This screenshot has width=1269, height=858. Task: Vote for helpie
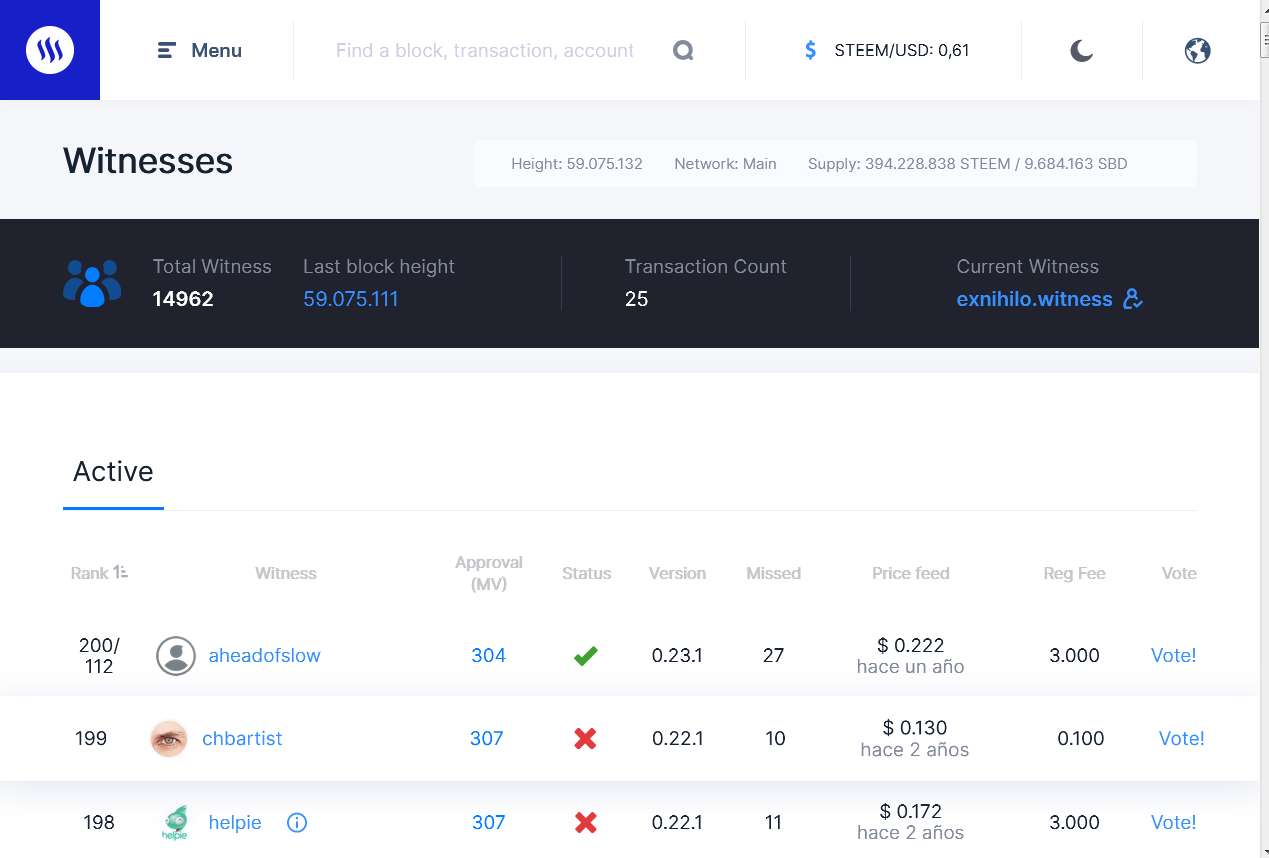(1174, 822)
